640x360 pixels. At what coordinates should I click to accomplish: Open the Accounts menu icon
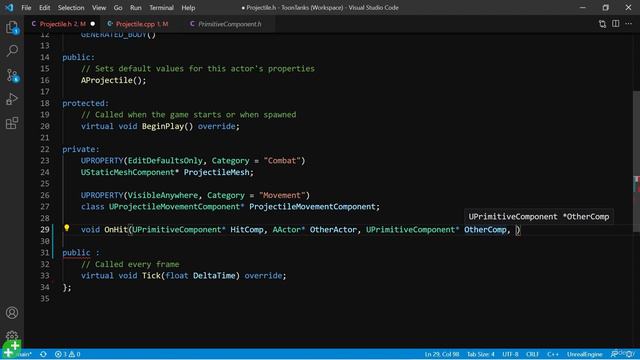(x=12, y=313)
